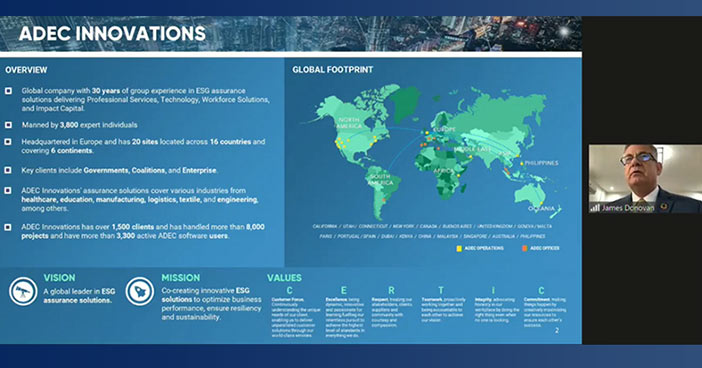Click the Philippines label on the map
702x368 pixels.
coord(541,163)
